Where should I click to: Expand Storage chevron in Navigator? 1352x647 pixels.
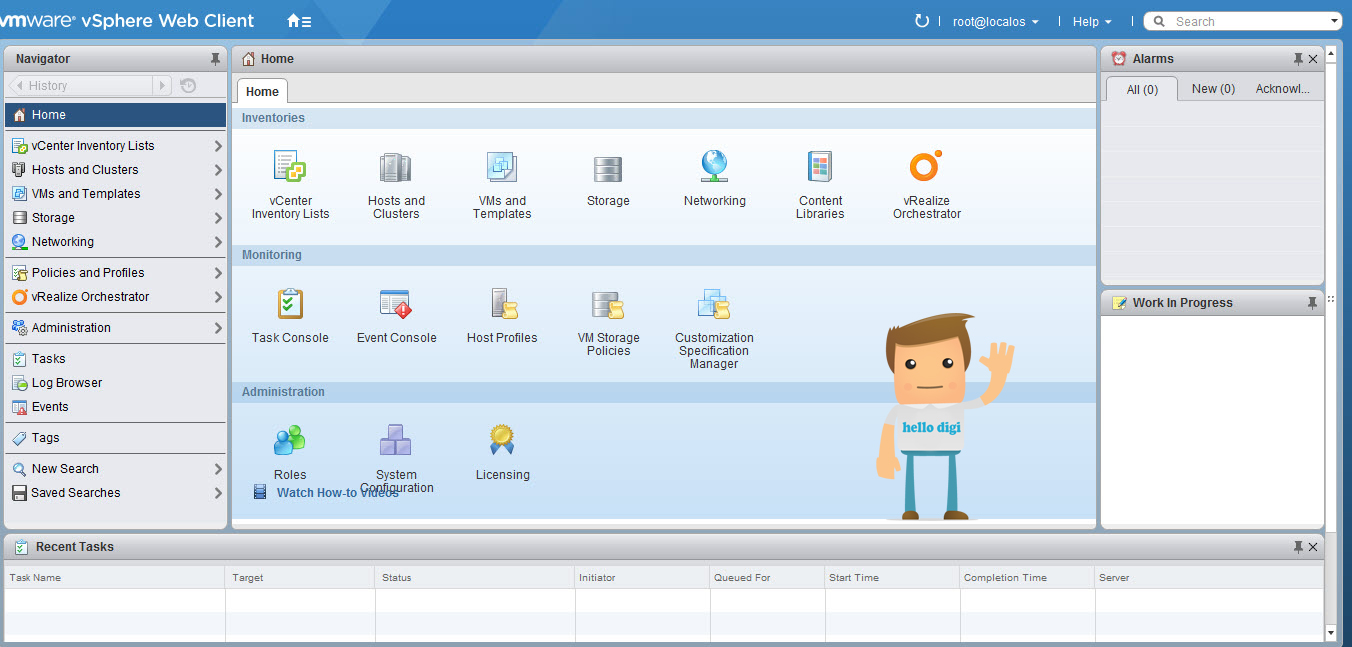pos(218,218)
